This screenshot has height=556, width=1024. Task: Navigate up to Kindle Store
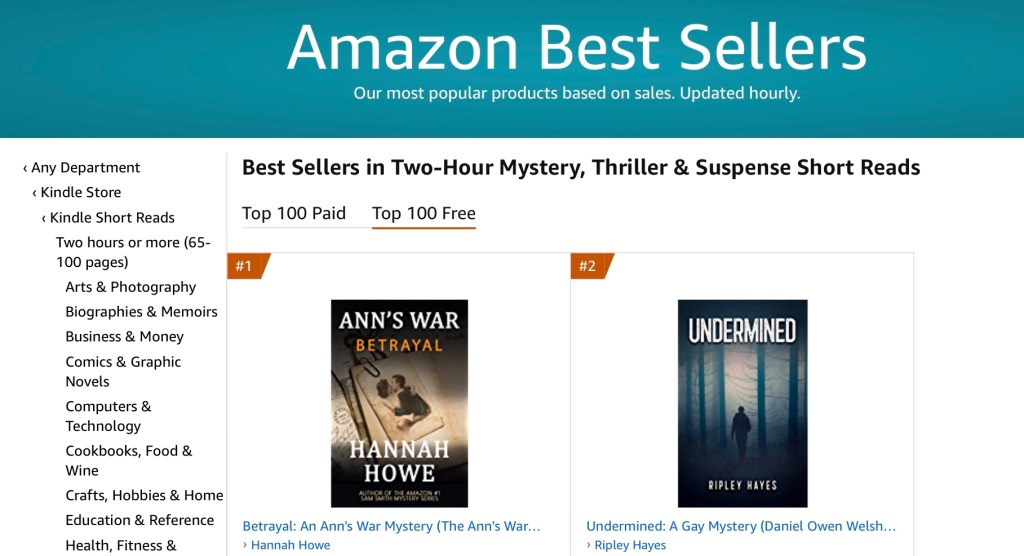[x=80, y=193]
